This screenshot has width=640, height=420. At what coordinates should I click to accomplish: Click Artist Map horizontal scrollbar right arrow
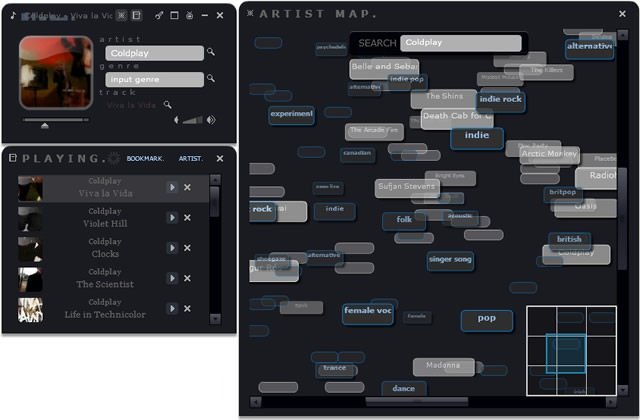click(x=611, y=402)
